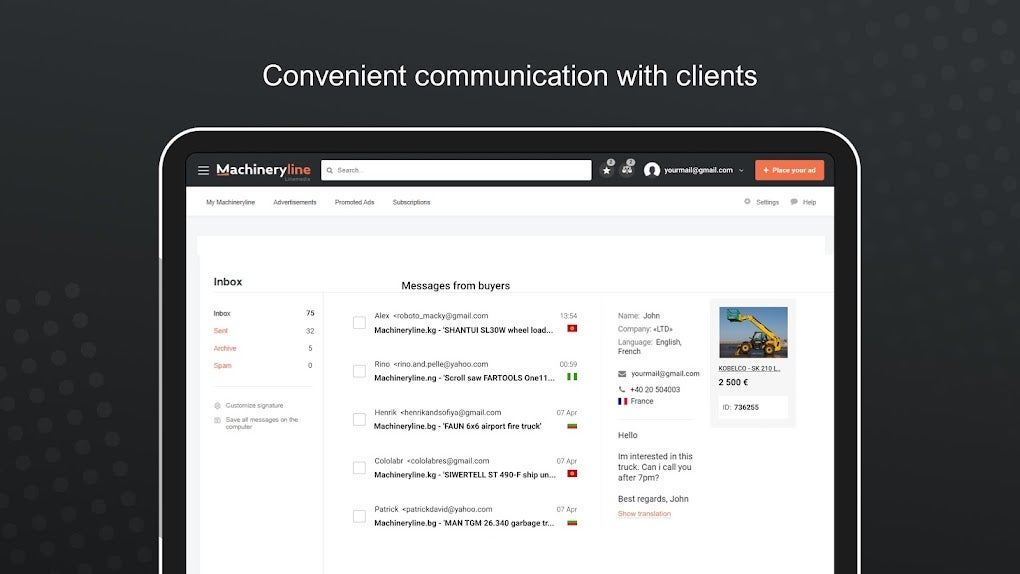Click the save messages to computer icon
Image resolution: width=1020 pixels, height=574 pixels.
coord(217,420)
